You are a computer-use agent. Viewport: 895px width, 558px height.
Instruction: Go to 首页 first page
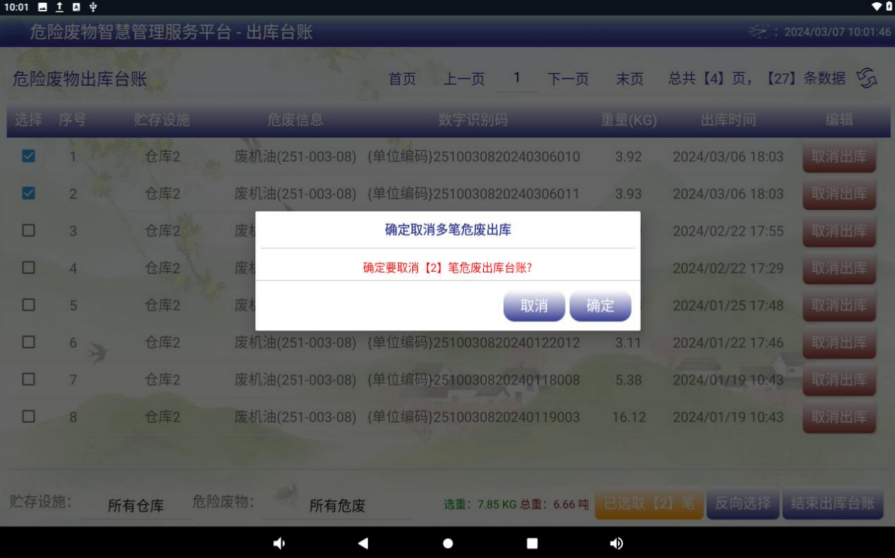click(402, 79)
